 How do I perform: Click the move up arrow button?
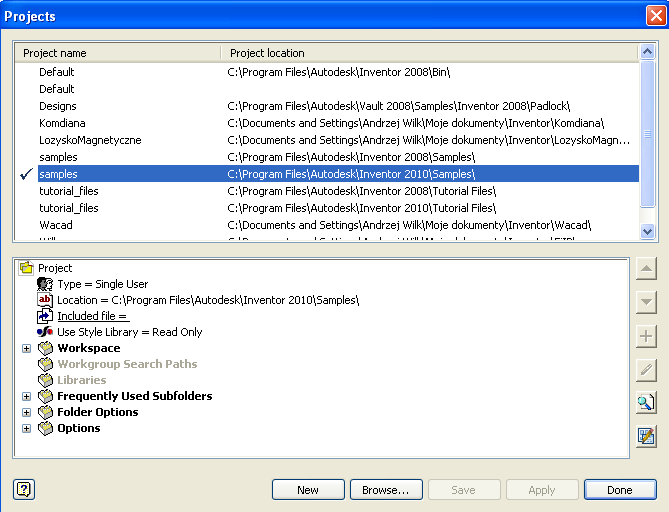[646, 268]
